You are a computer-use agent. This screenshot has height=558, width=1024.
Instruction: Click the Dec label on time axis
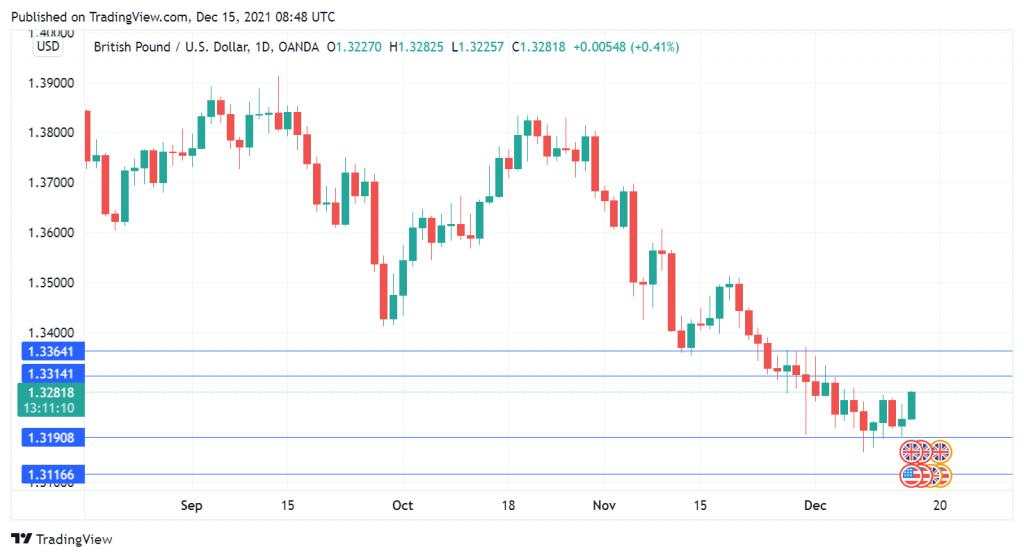pyautogui.click(x=815, y=505)
